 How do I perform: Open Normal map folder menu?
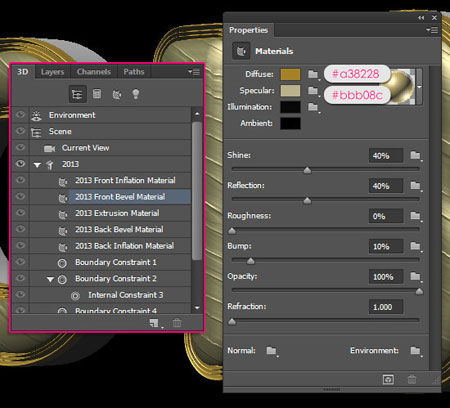[x=272, y=351]
